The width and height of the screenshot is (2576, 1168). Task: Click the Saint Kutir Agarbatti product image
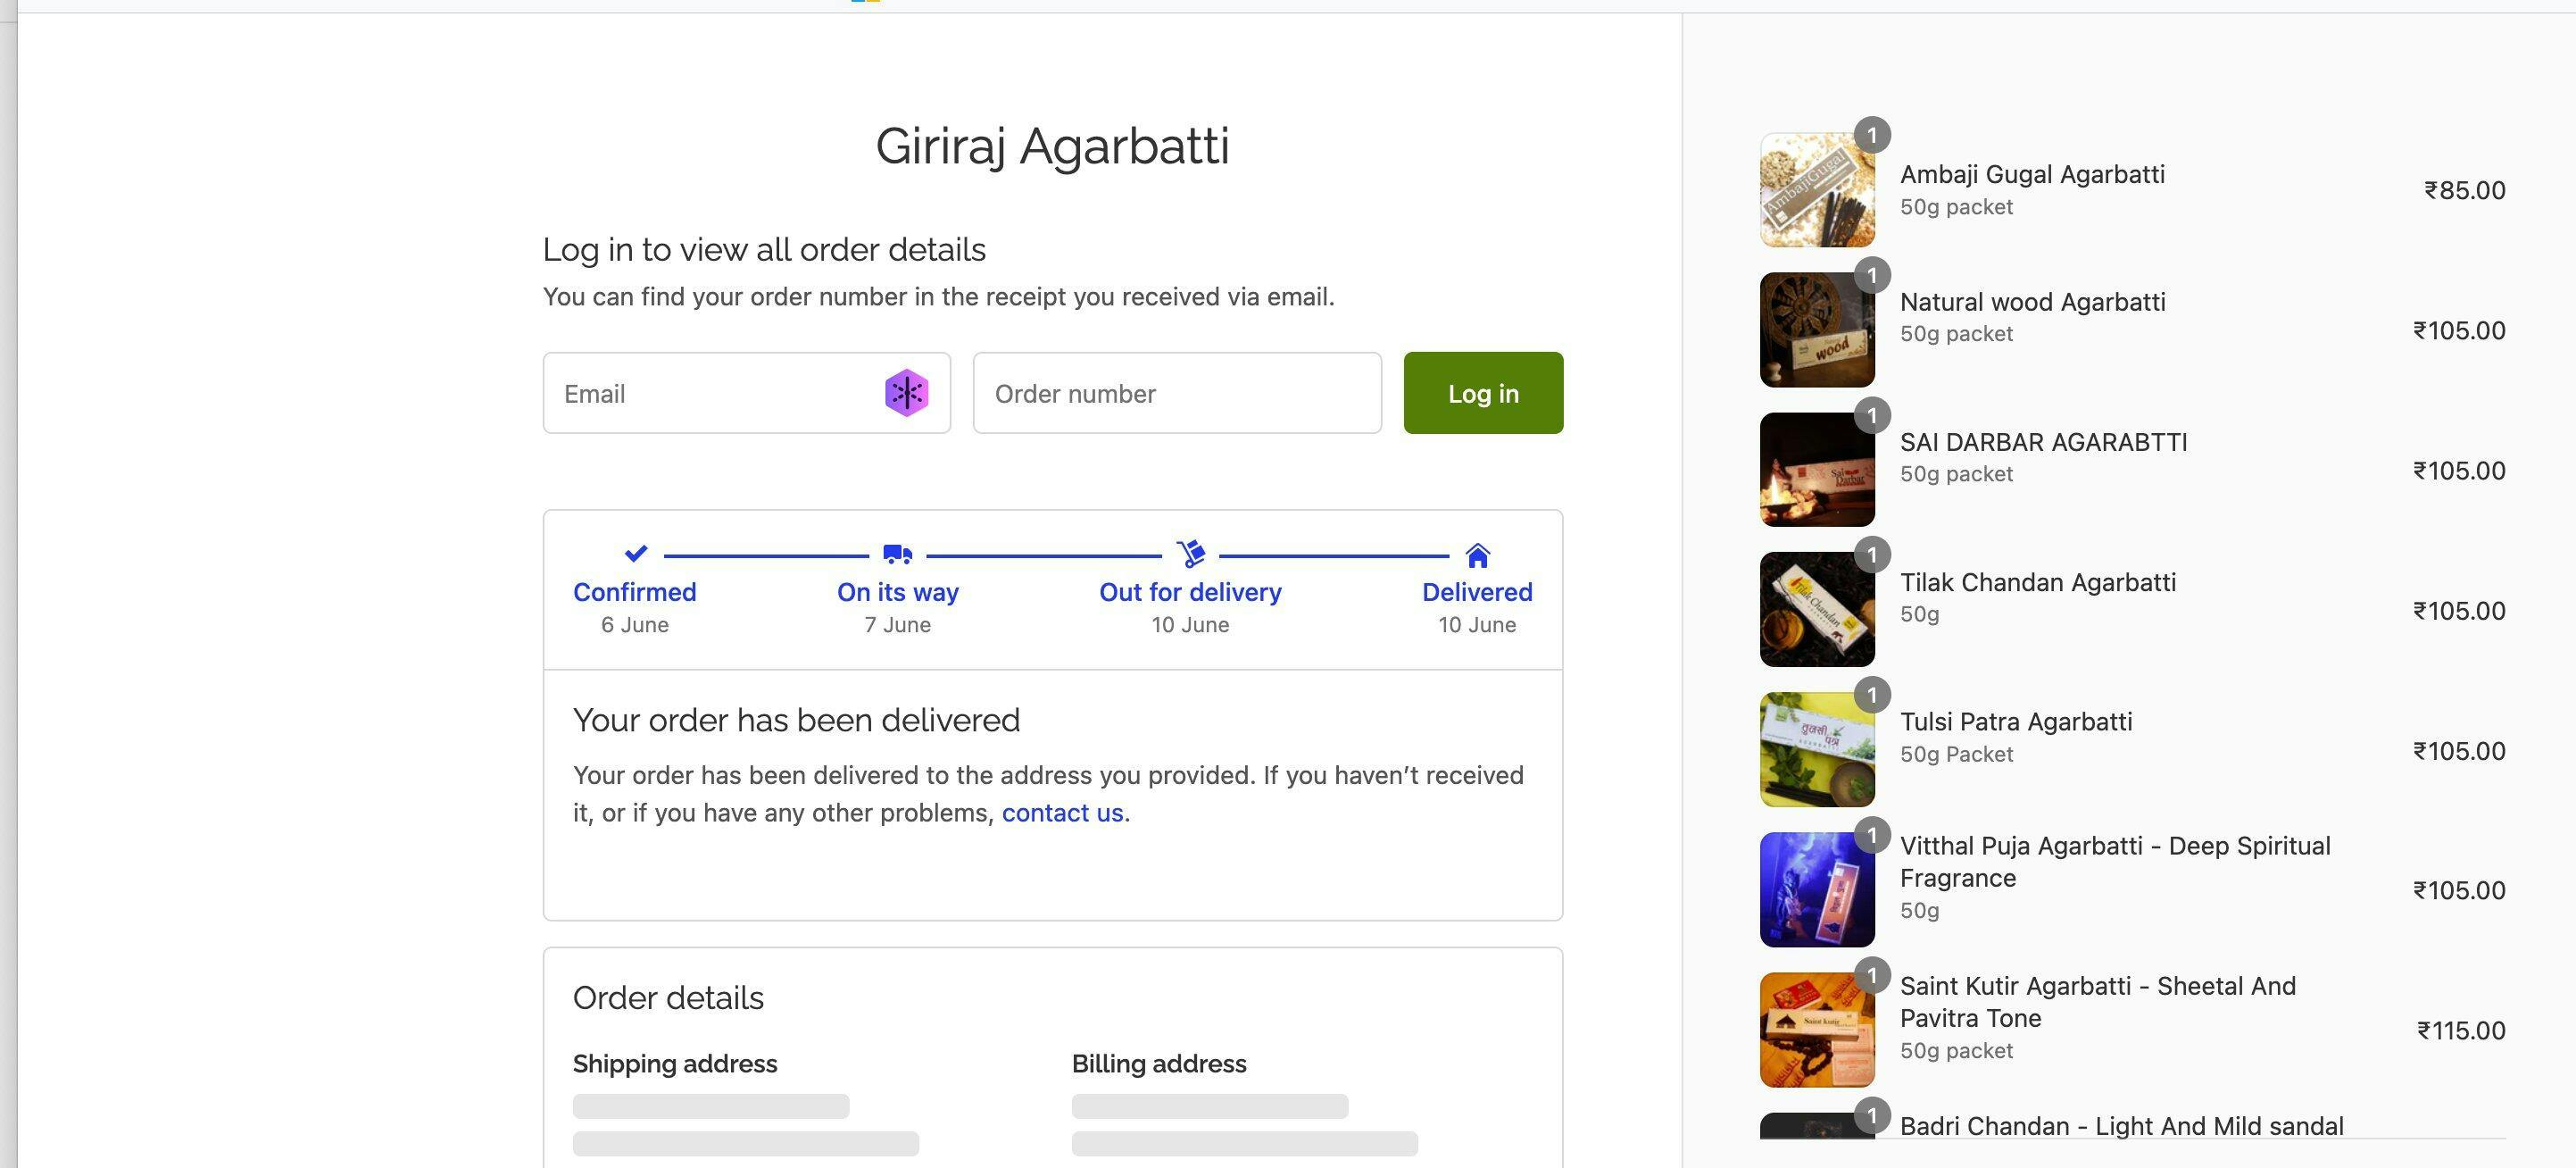coord(1816,1030)
